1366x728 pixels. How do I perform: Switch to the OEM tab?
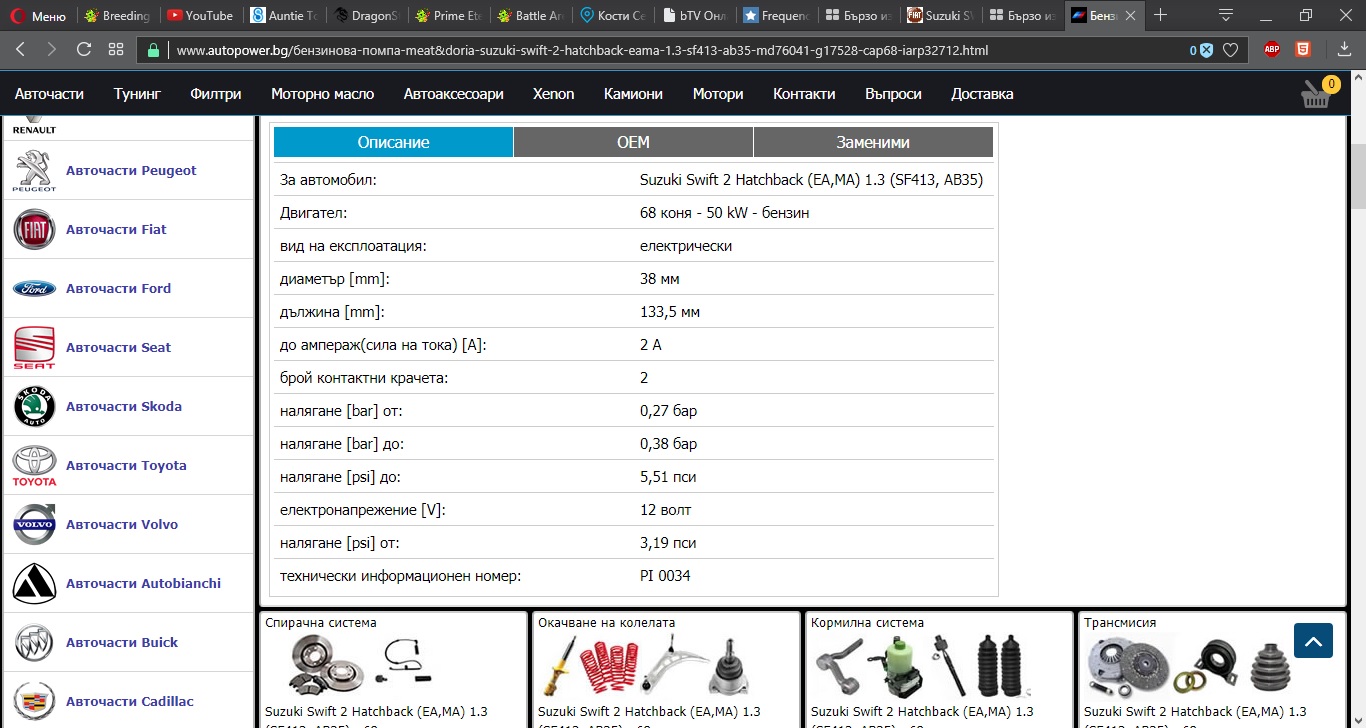click(x=633, y=142)
